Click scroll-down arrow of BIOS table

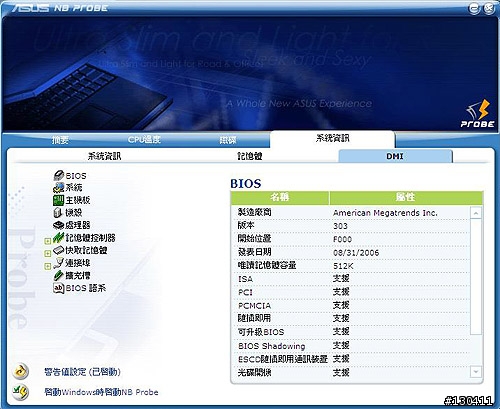click(476, 371)
